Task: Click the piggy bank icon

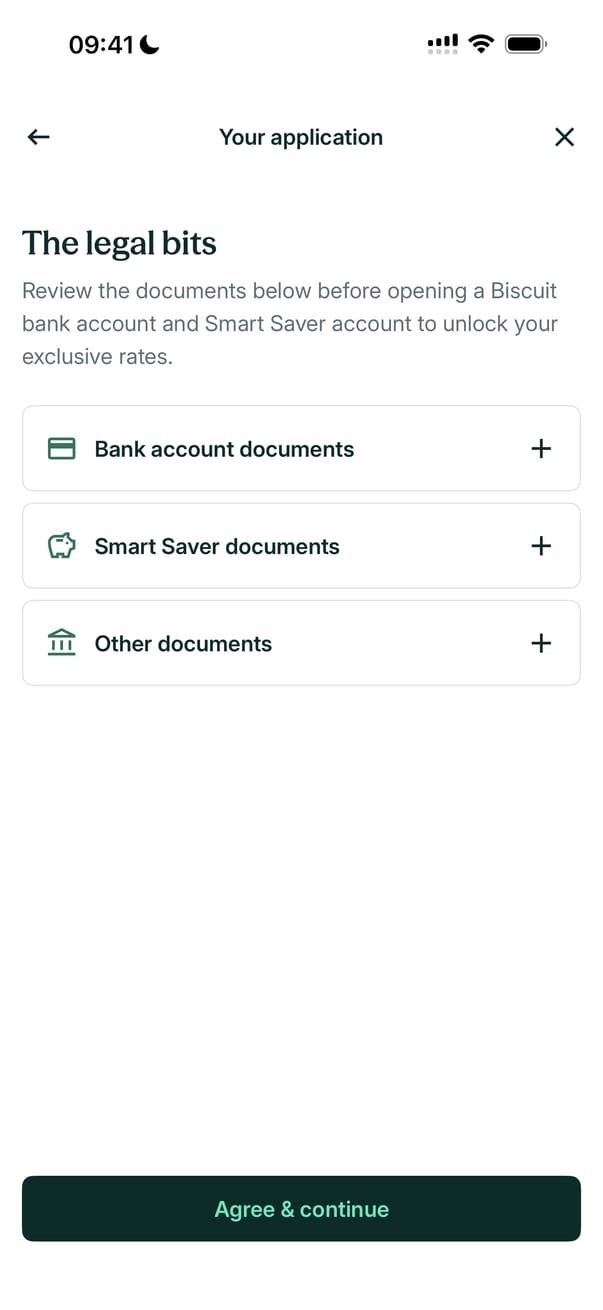Action: pyautogui.click(x=62, y=546)
